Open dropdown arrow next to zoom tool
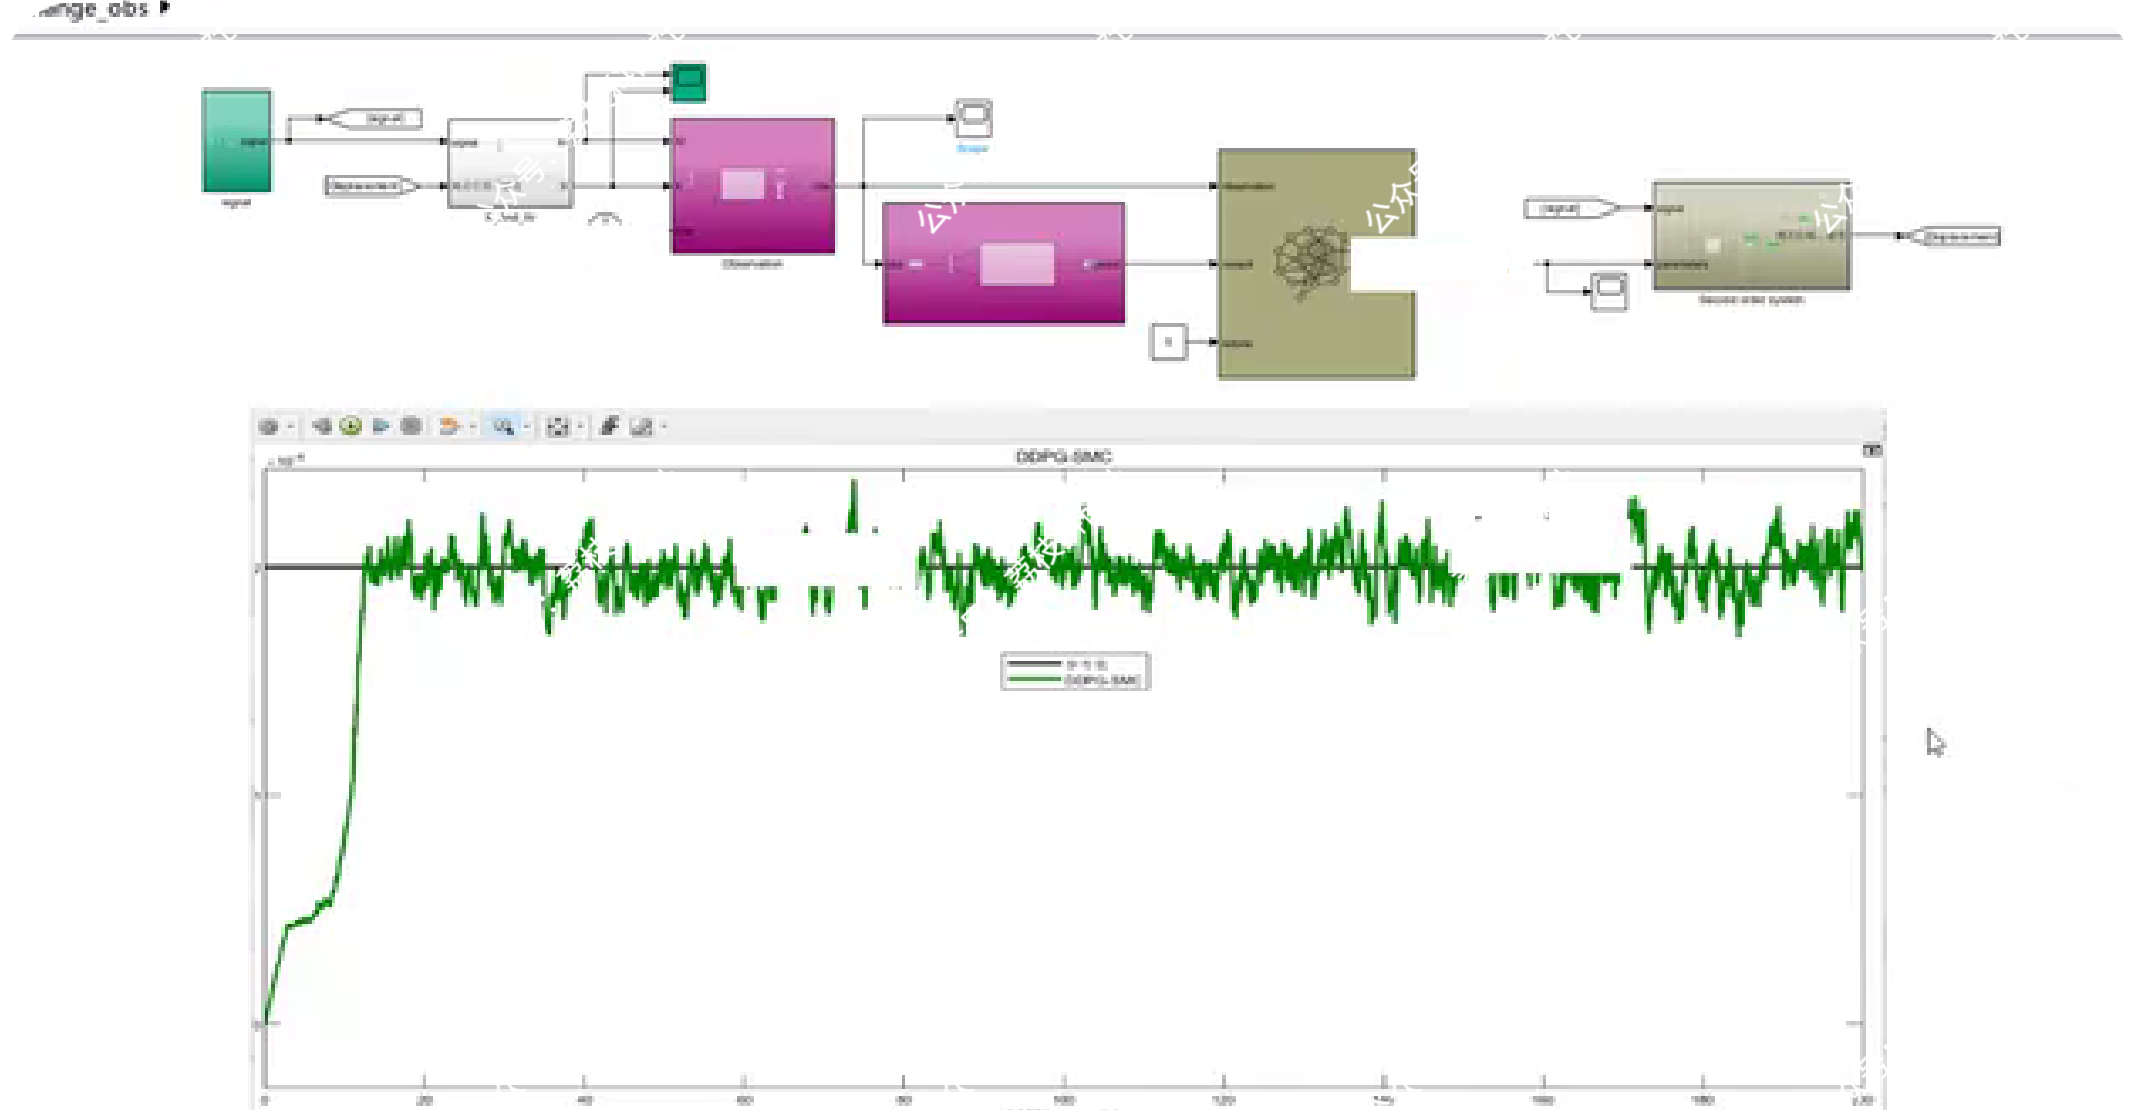Image resolution: width=2134 pixels, height=1110 pixels. pyautogui.click(x=526, y=427)
